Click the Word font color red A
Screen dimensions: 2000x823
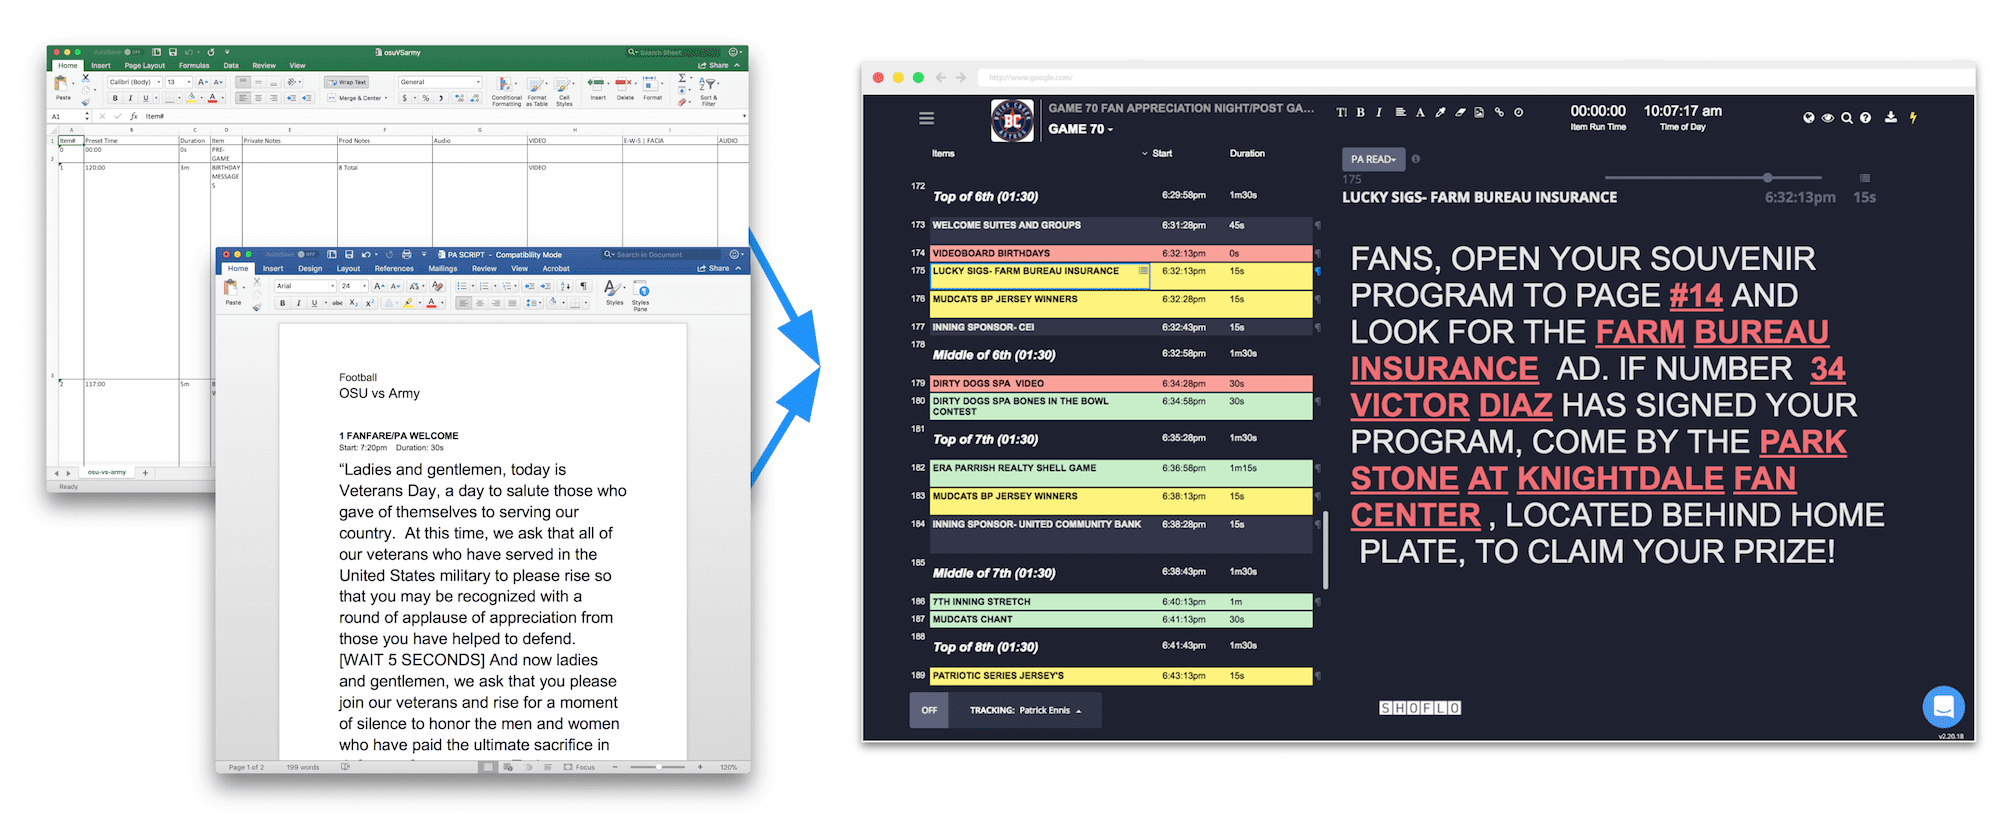pyautogui.click(x=431, y=303)
